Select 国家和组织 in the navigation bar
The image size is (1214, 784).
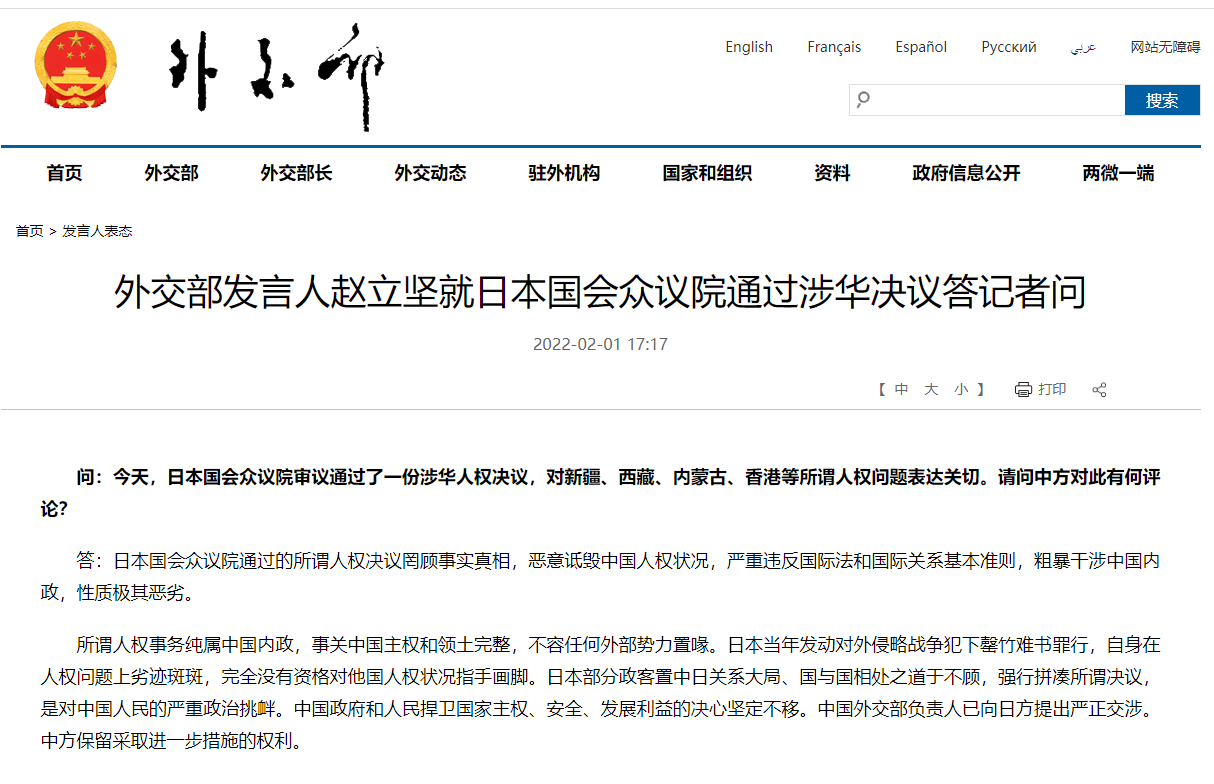coord(707,172)
